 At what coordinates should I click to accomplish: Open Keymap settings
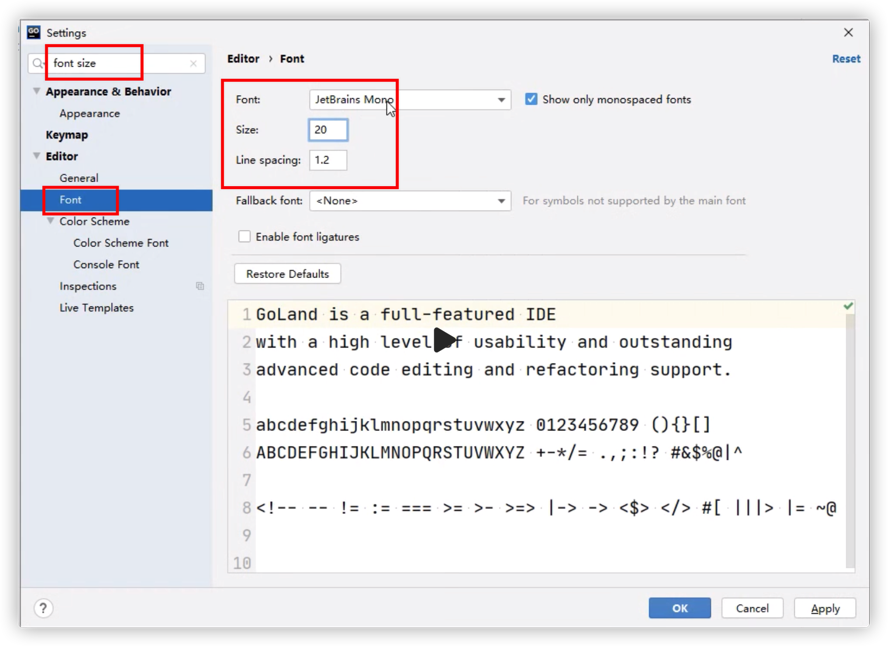(67, 135)
